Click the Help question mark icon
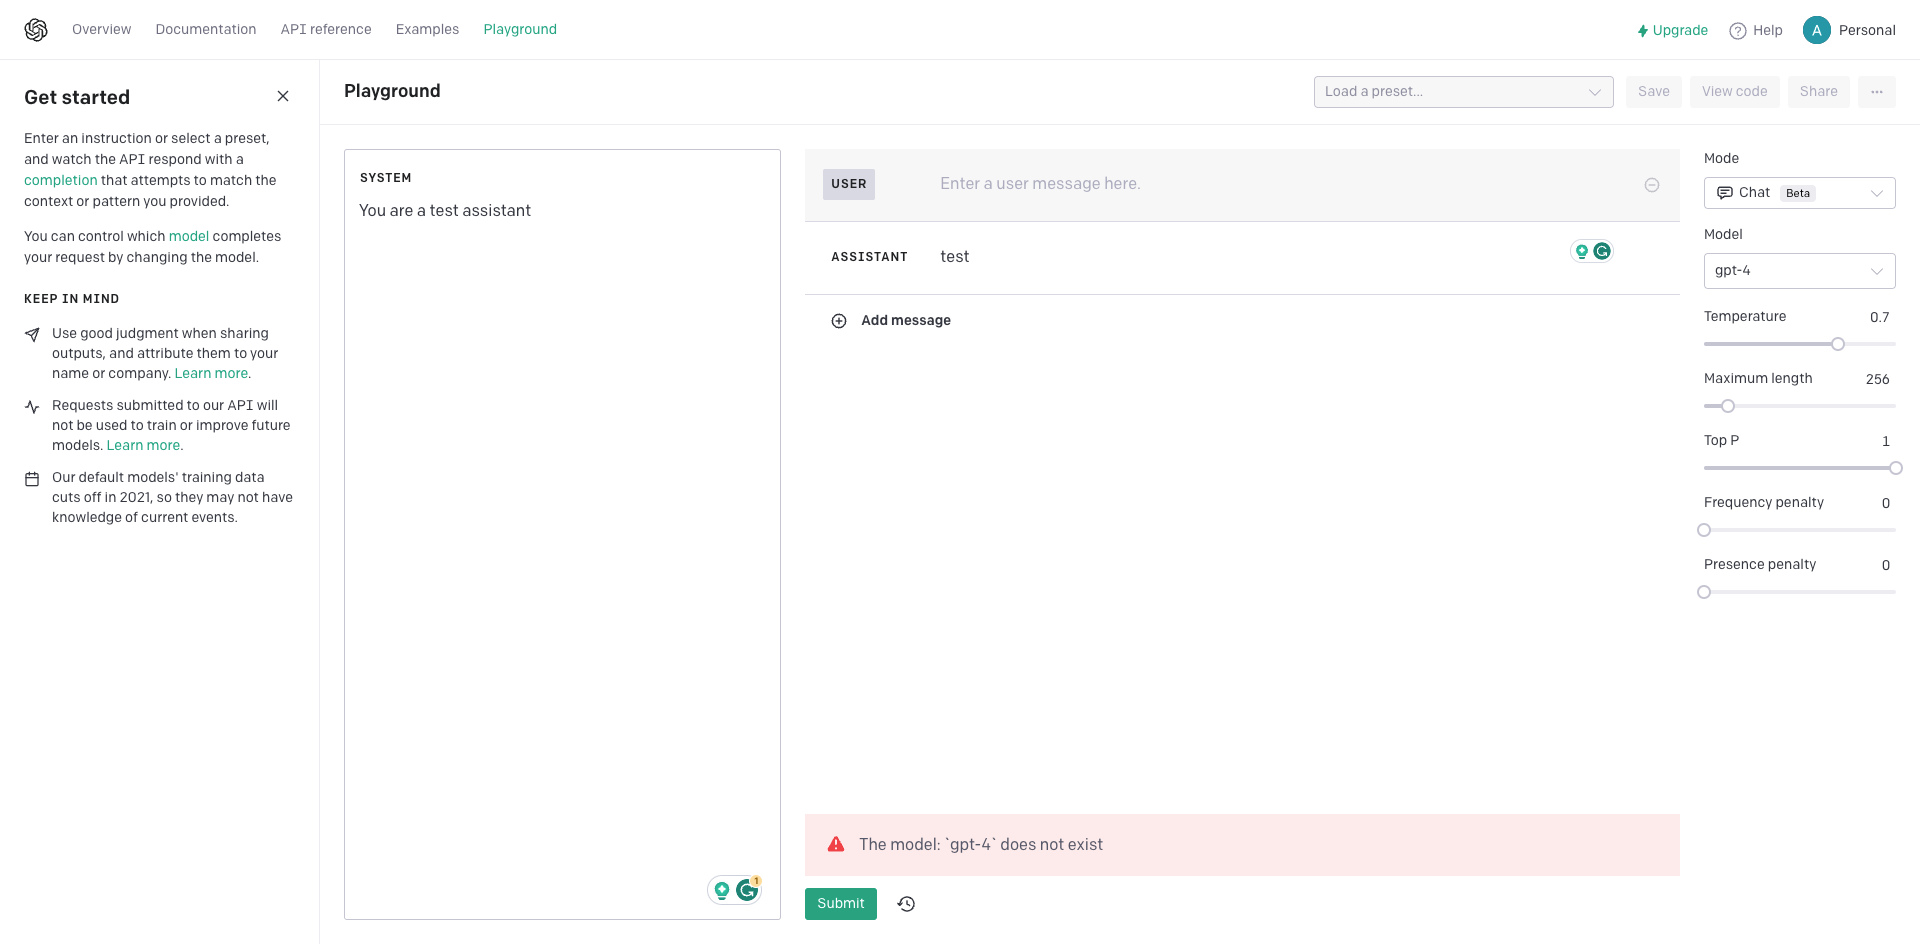 pyautogui.click(x=1738, y=31)
